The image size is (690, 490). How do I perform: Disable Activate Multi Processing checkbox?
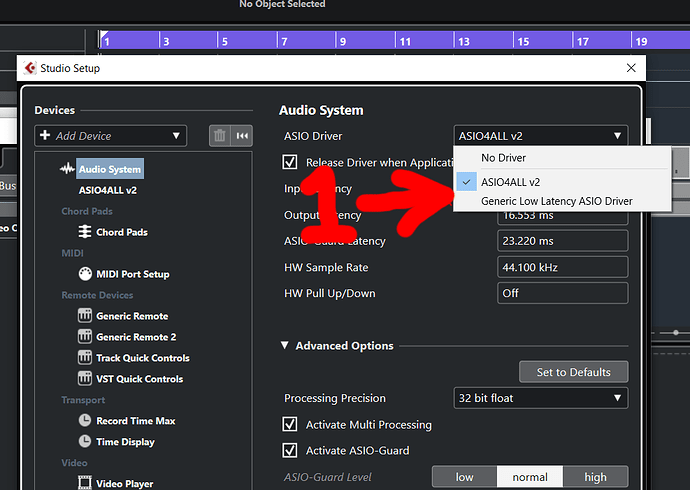pyautogui.click(x=290, y=424)
